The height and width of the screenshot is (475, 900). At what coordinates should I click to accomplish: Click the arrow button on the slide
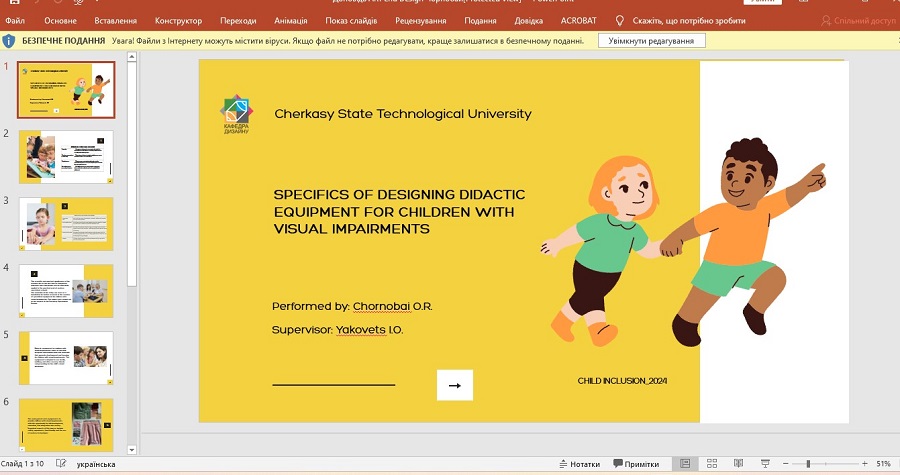455,385
